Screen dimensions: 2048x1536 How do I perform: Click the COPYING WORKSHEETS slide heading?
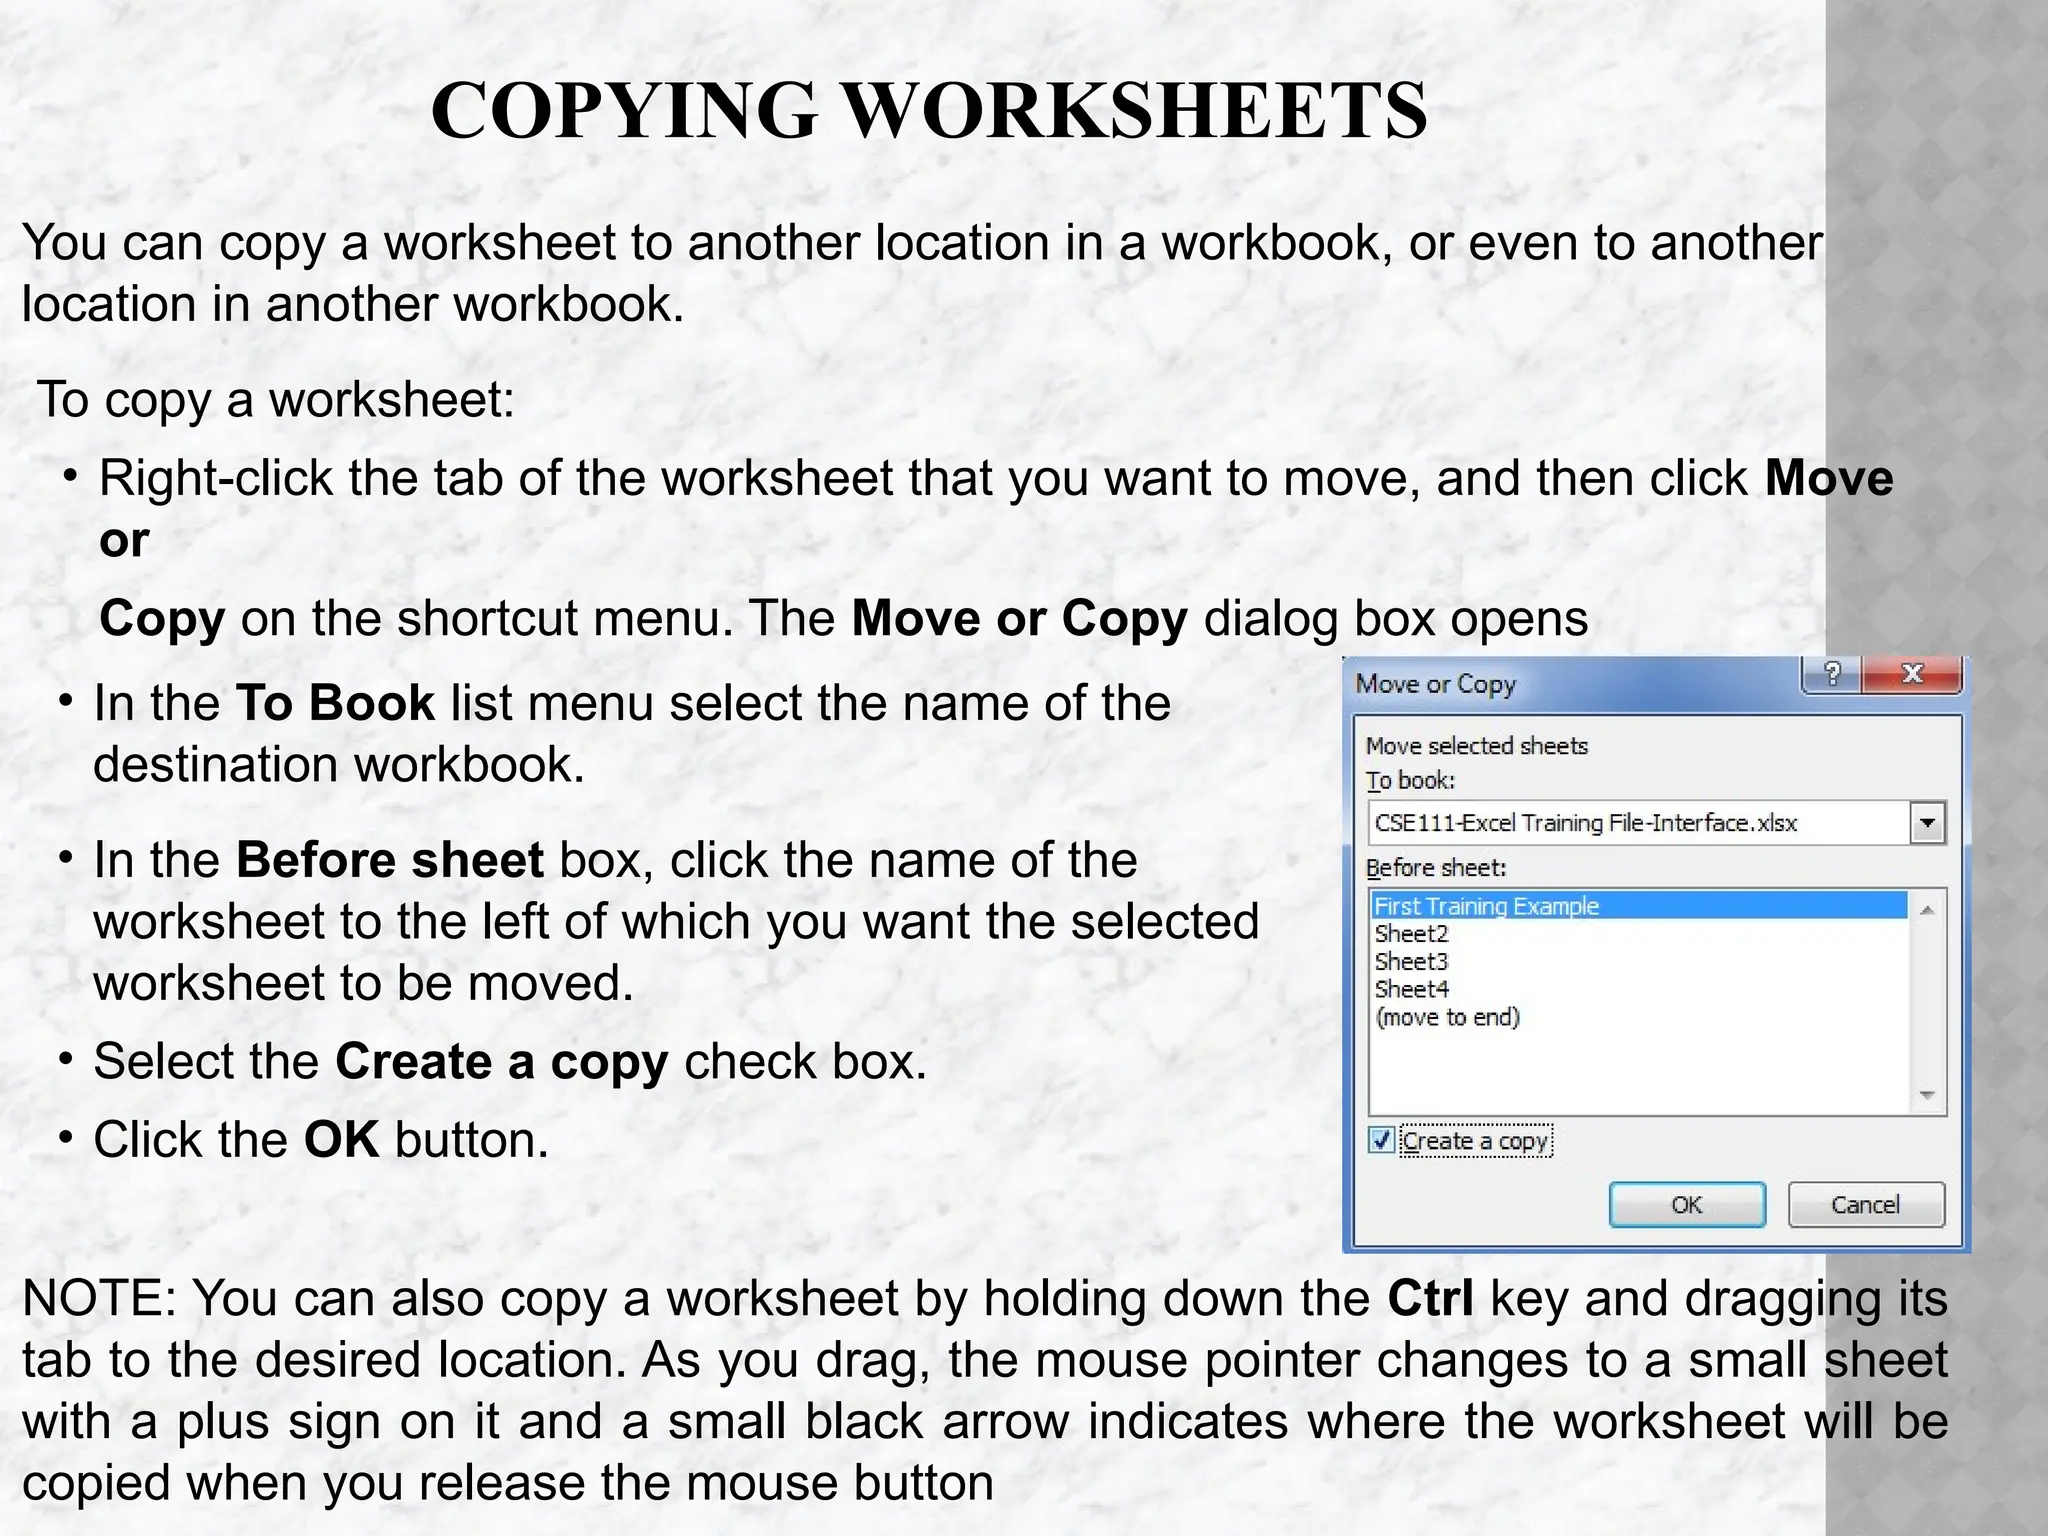pos(929,110)
